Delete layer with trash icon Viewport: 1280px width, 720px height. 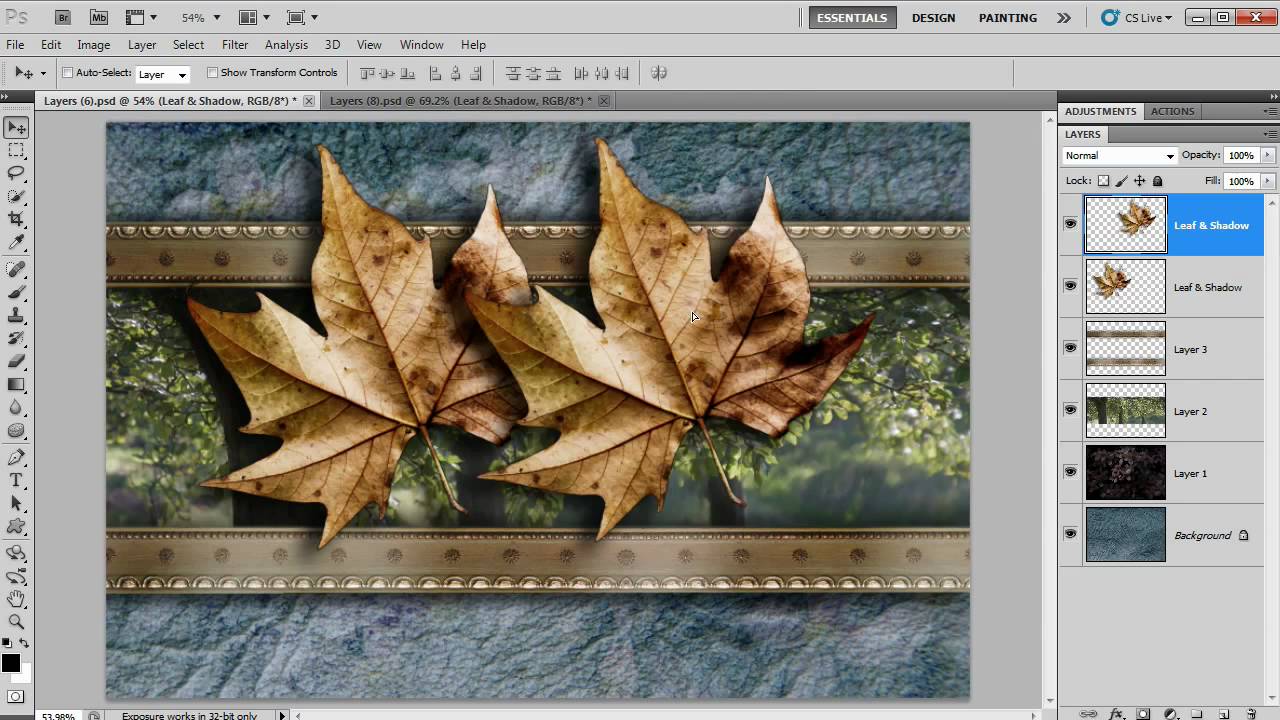pyautogui.click(x=1251, y=714)
